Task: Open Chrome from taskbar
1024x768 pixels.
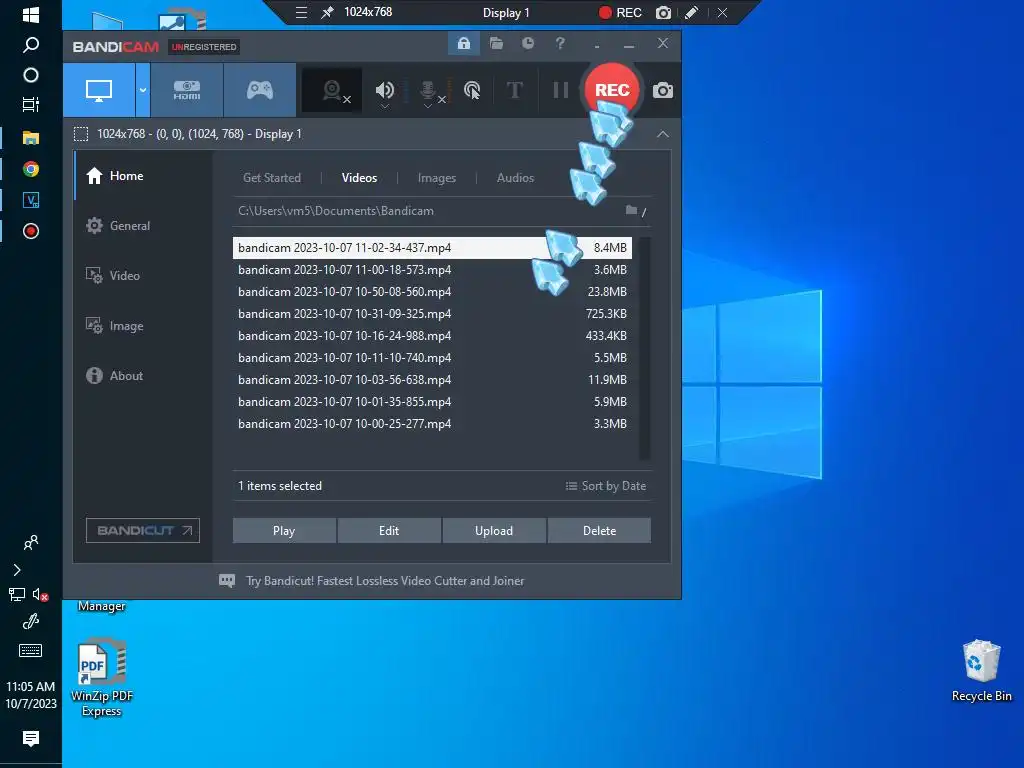Action: coord(31,169)
